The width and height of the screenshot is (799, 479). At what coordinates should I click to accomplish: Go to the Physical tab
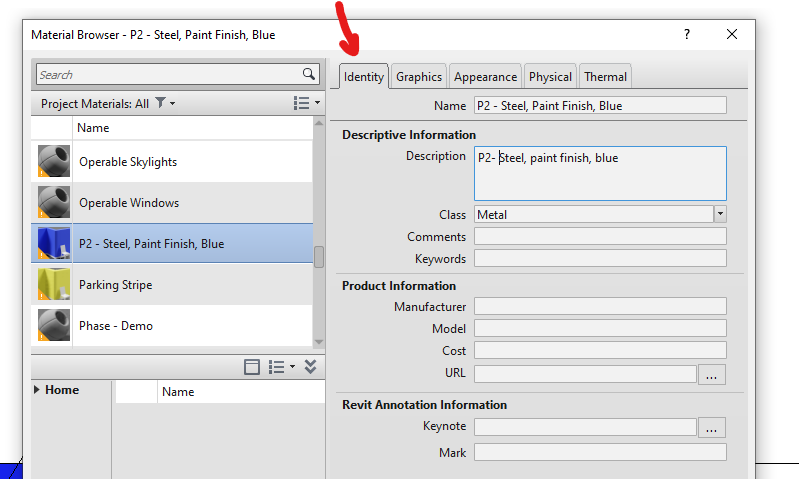pyautogui.click(x=550, y=77)
